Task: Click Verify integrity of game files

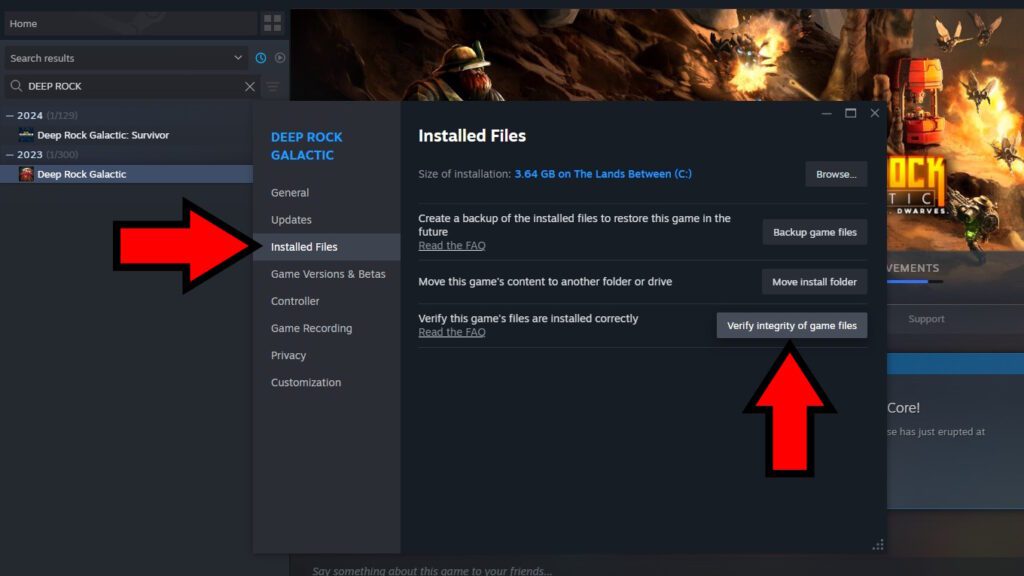Action: pos(792,325)
